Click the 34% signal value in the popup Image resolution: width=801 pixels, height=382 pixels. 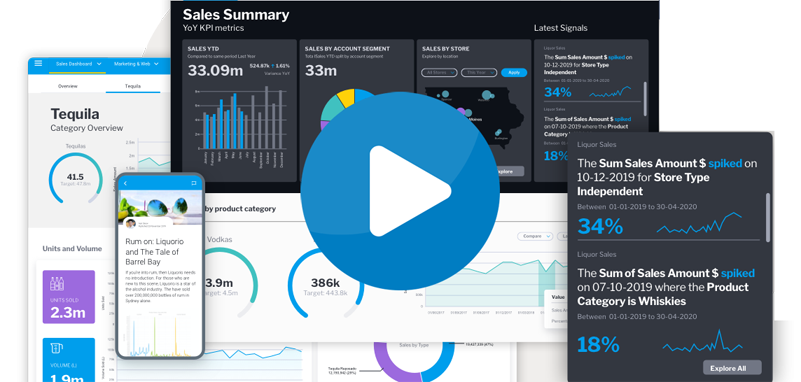click(x=600, y=225)
